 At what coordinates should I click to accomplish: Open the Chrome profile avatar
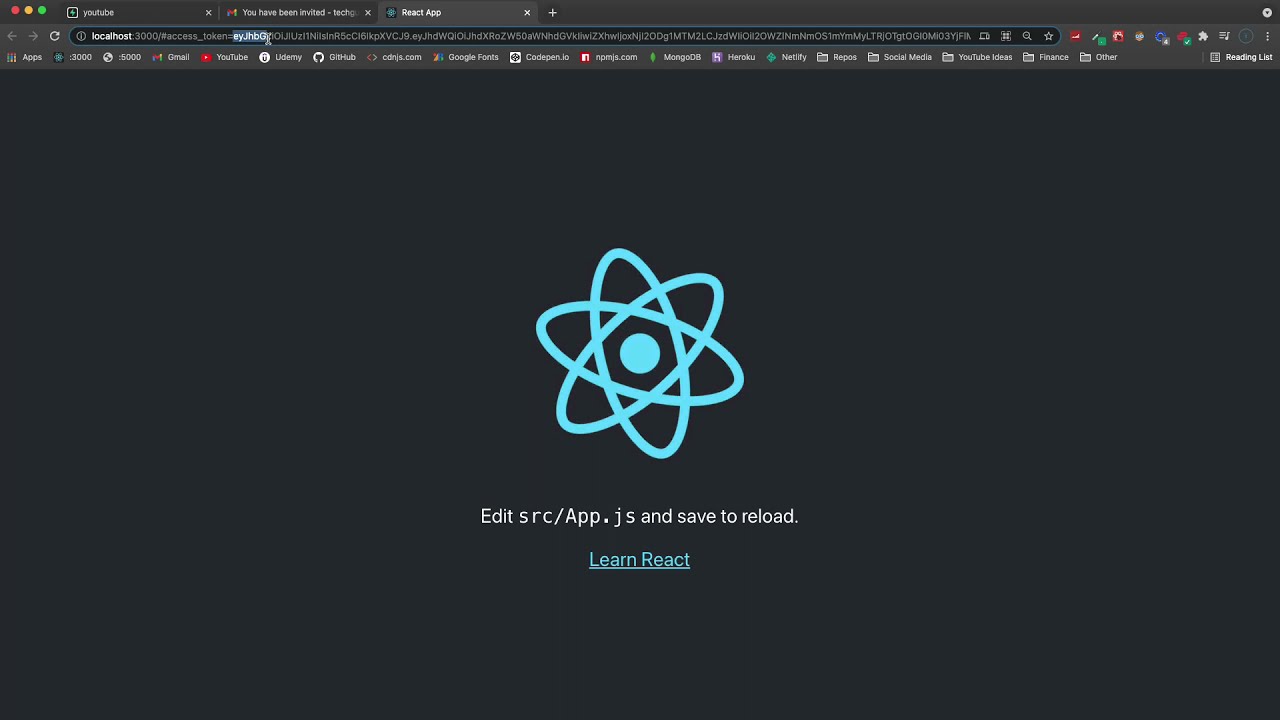1246,36
